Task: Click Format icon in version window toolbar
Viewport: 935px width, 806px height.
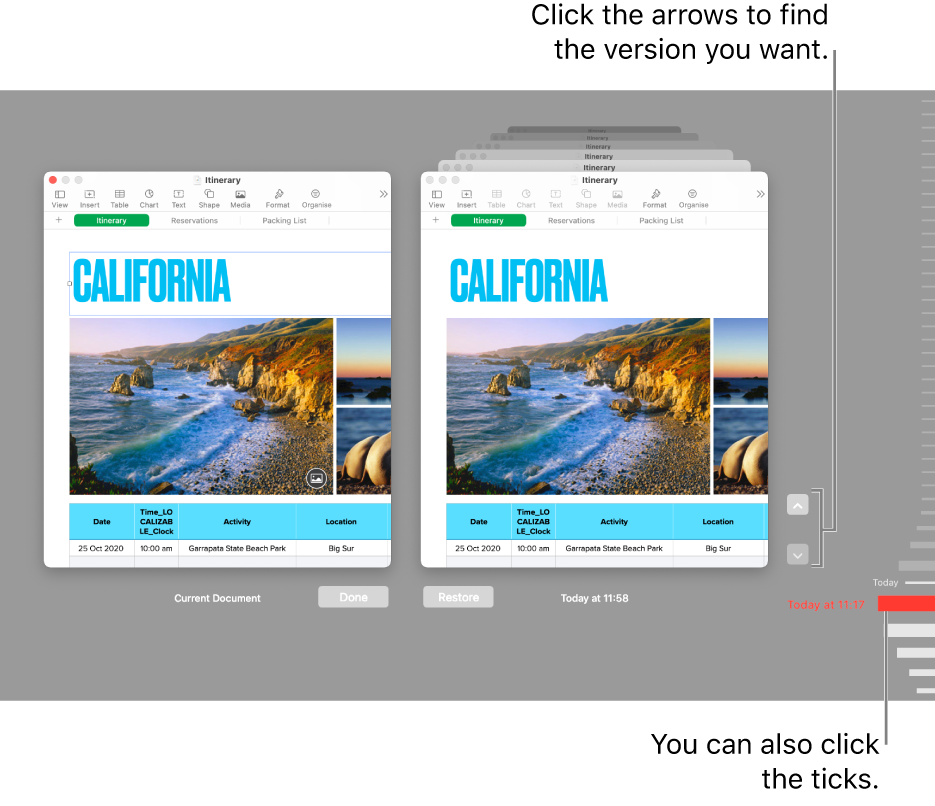Action: (655, 199)
